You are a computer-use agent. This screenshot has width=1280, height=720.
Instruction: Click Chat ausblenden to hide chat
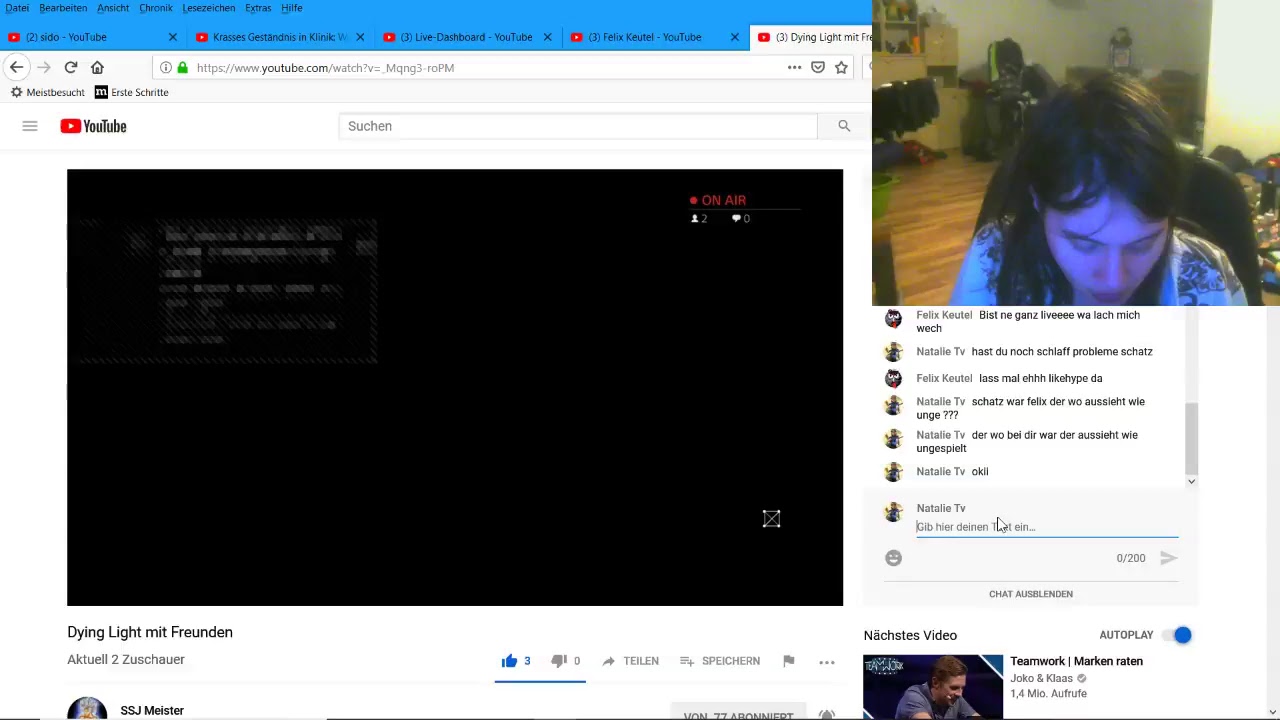pyautogui.click(x=1031, y=594)
